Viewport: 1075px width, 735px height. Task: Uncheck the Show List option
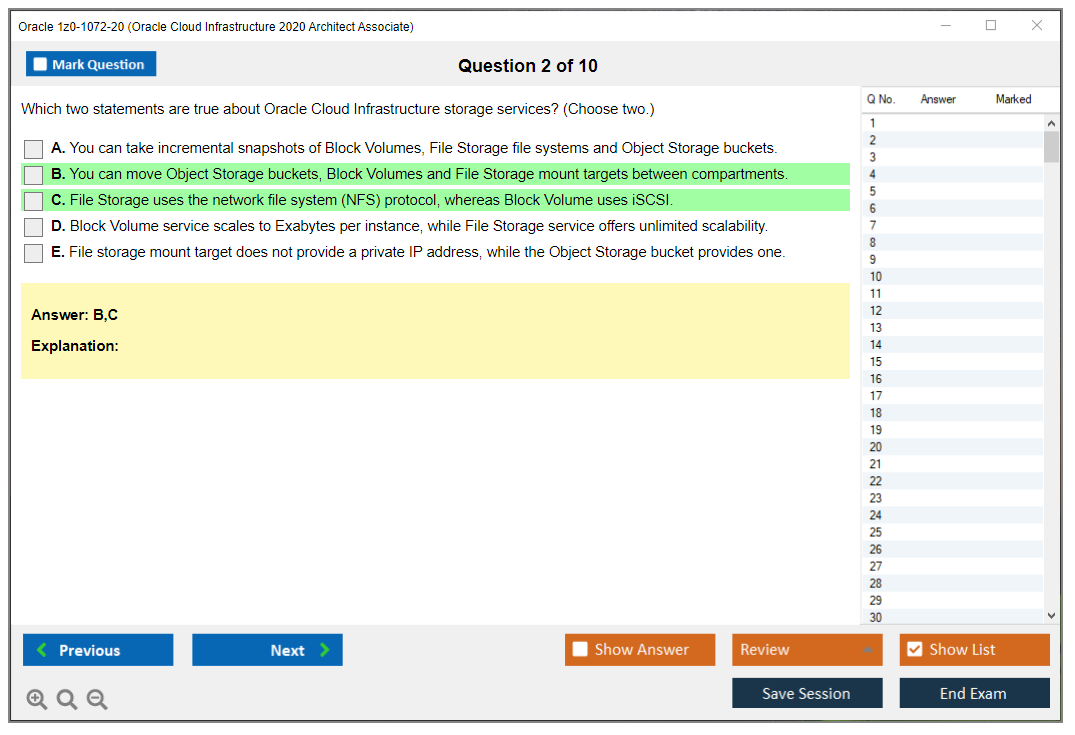point(914,650)
